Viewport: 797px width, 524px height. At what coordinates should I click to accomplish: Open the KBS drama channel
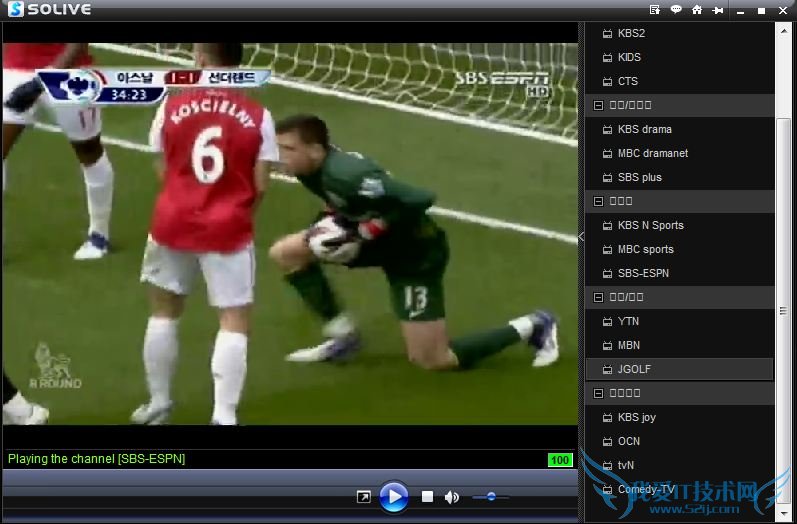[x=679, y=129]
